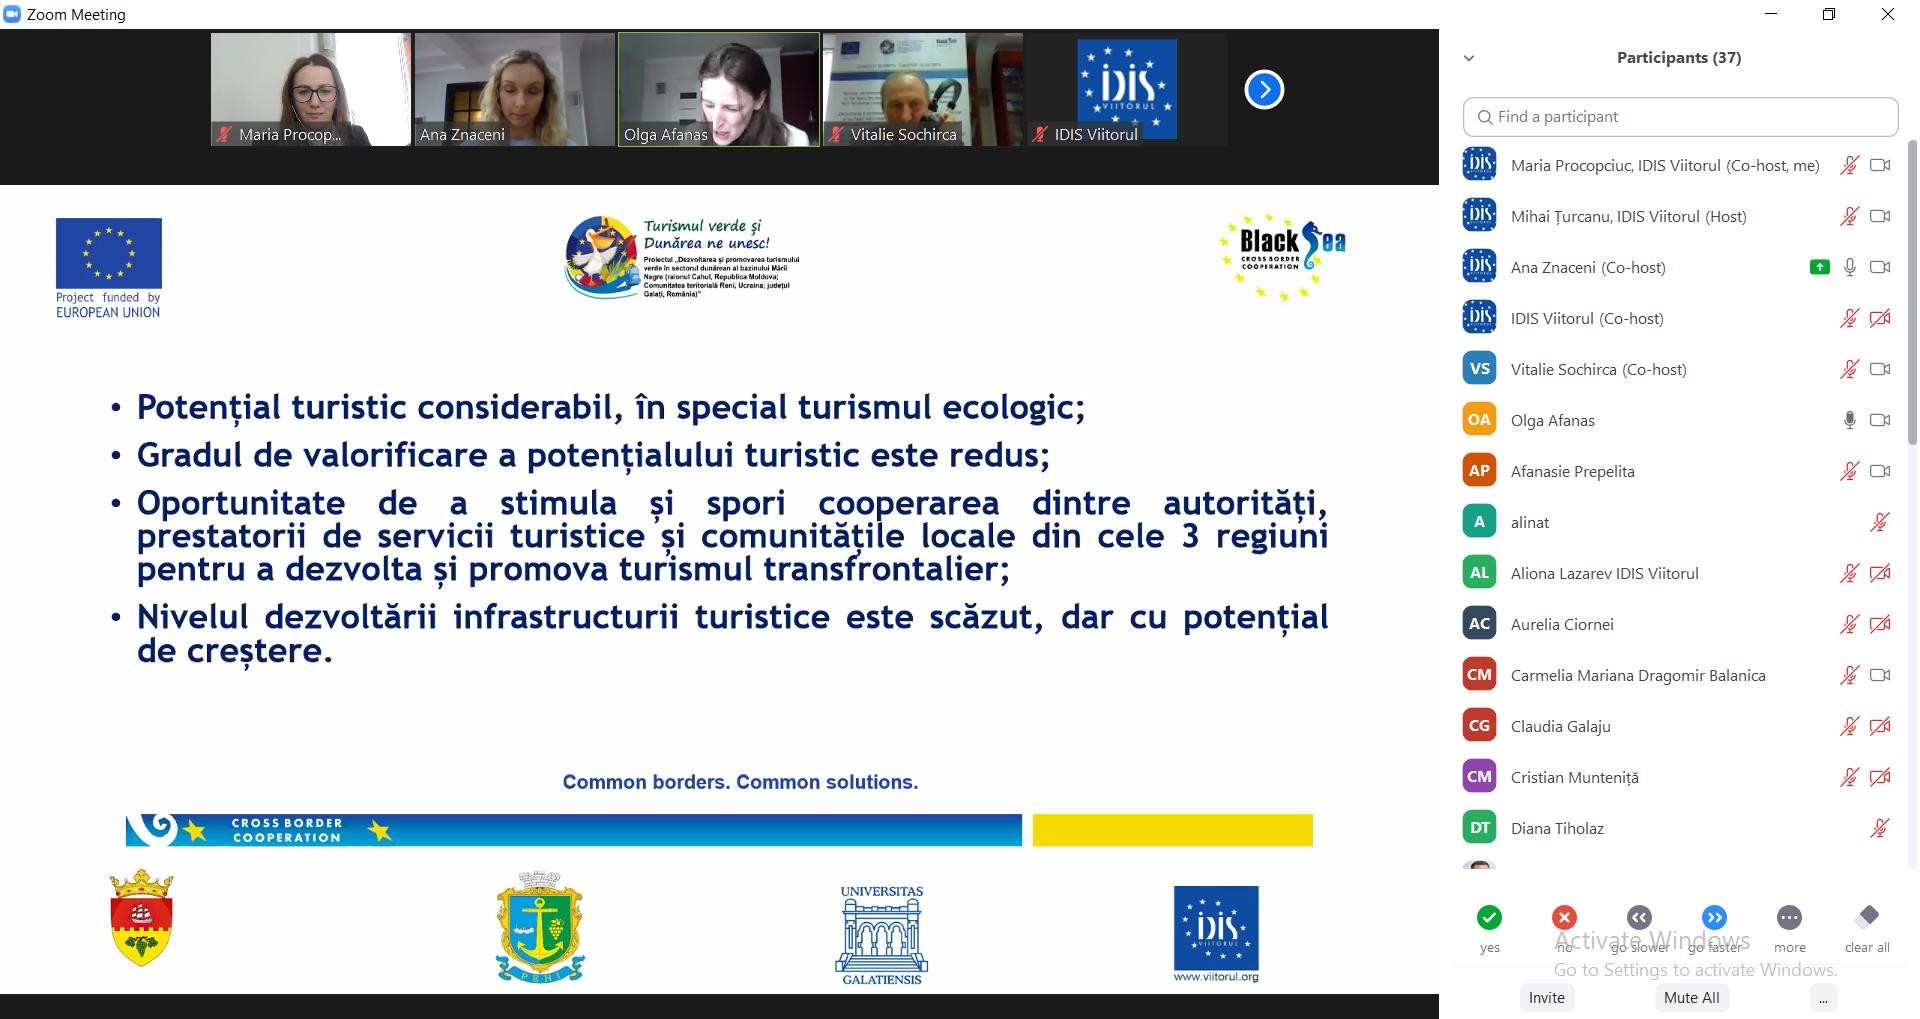The width and height of the screenshot is (1920, 1019).
Task: Click the go slower reaction icon
Action: tap(1639, 917)
